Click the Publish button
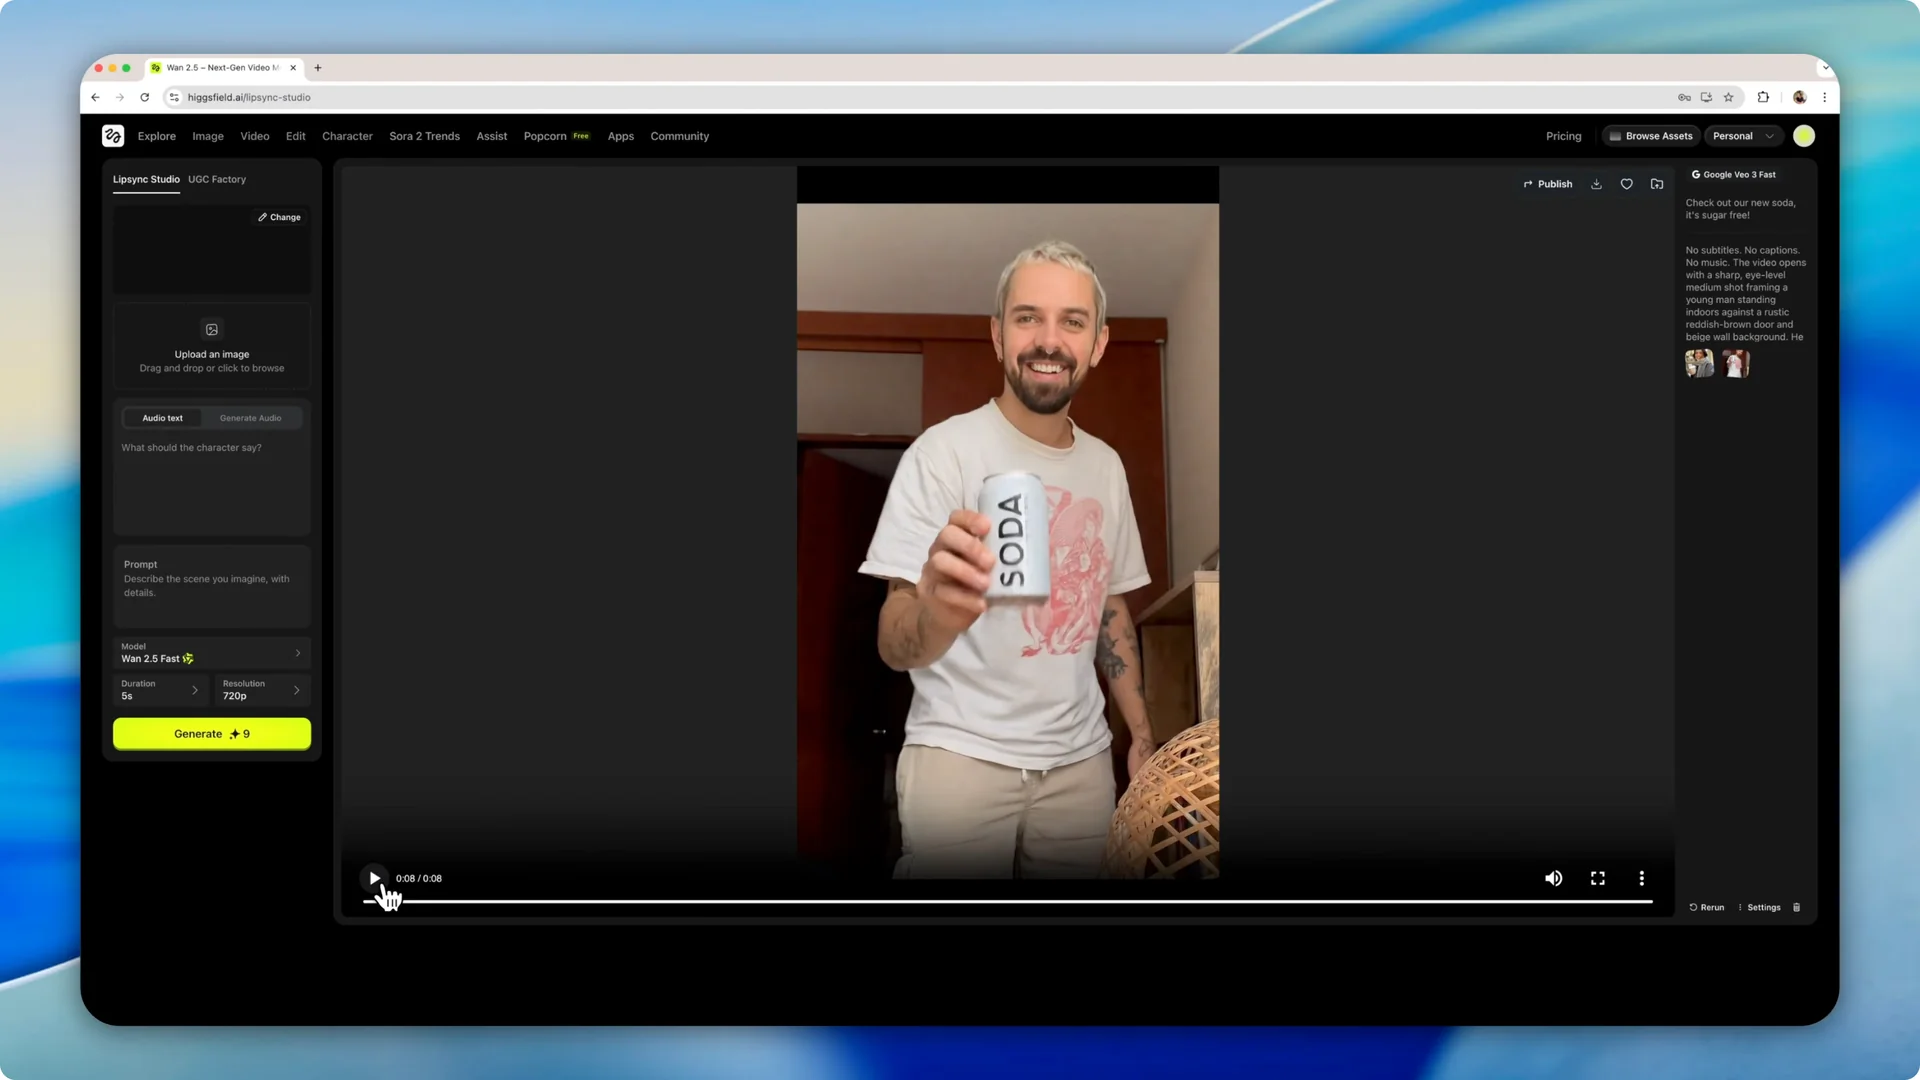 click(1548, 184)
